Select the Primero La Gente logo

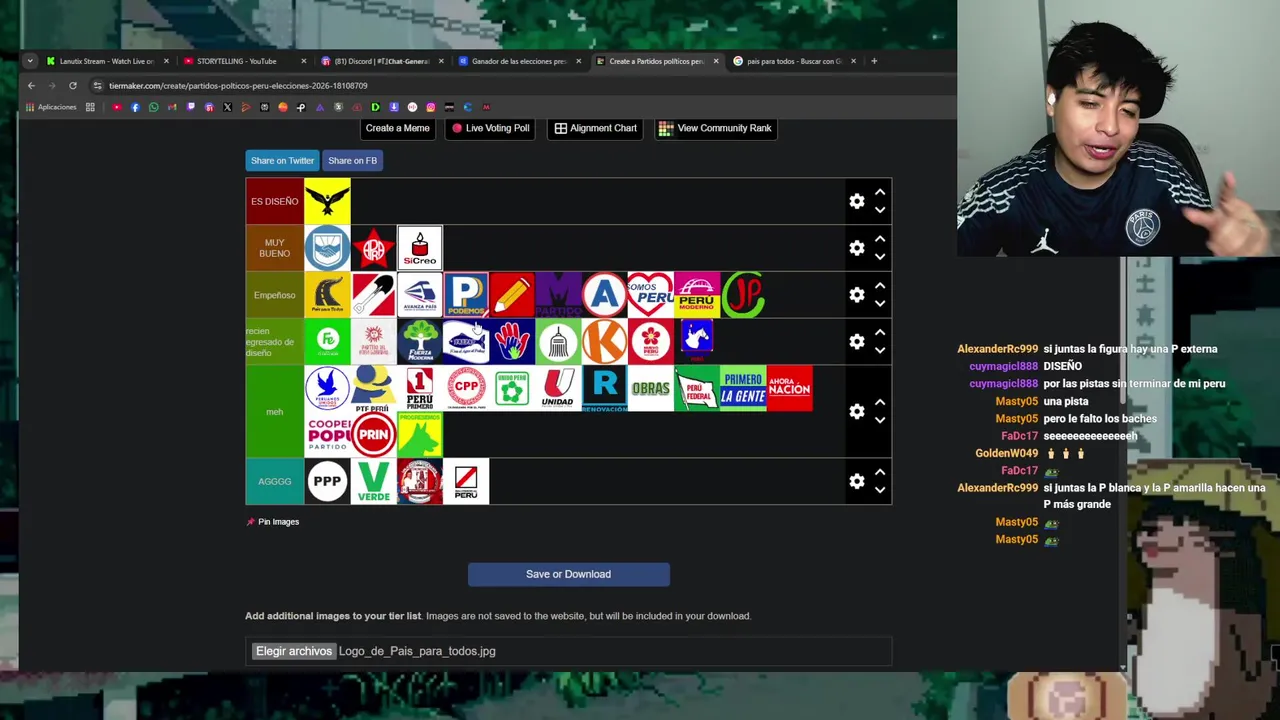[742, 388]
